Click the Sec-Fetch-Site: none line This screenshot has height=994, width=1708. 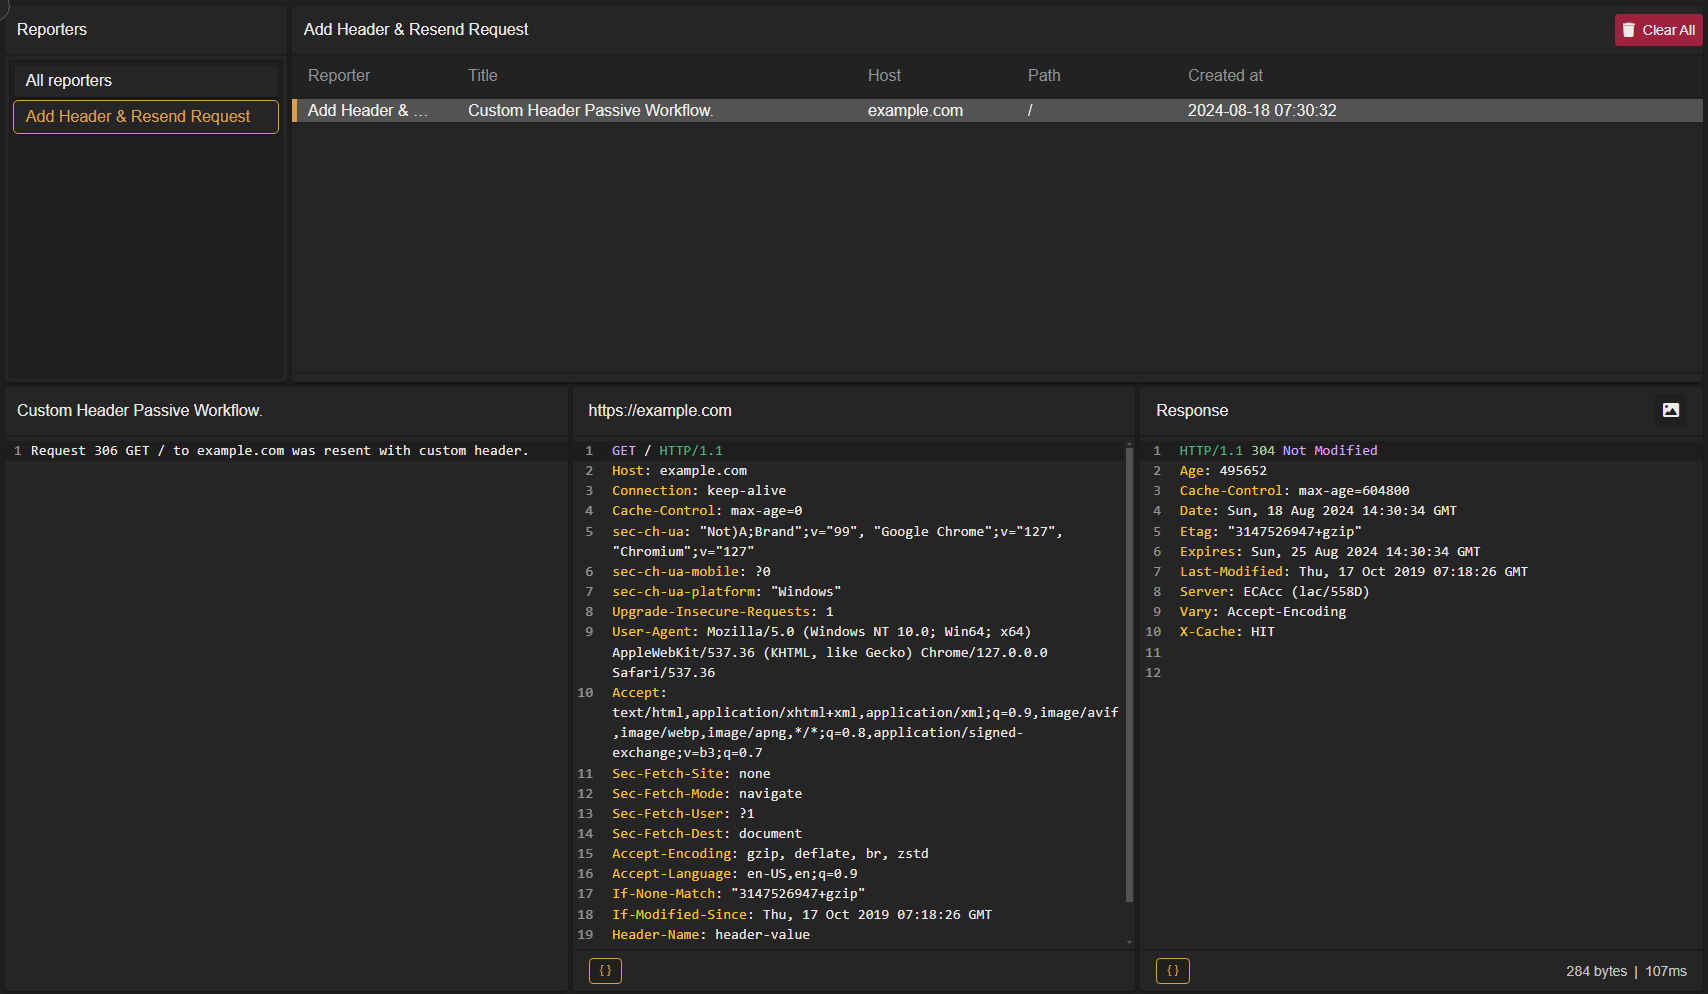pyautogui.click(x=691, y=774)
